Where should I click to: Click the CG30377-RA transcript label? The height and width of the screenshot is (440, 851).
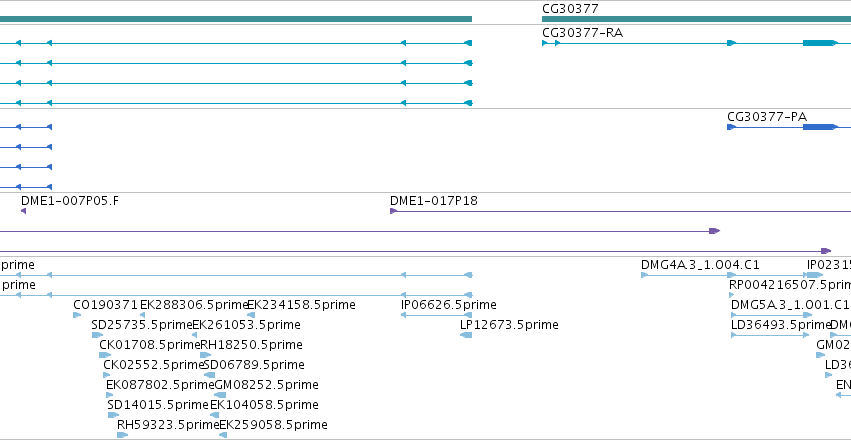[582, 33]
